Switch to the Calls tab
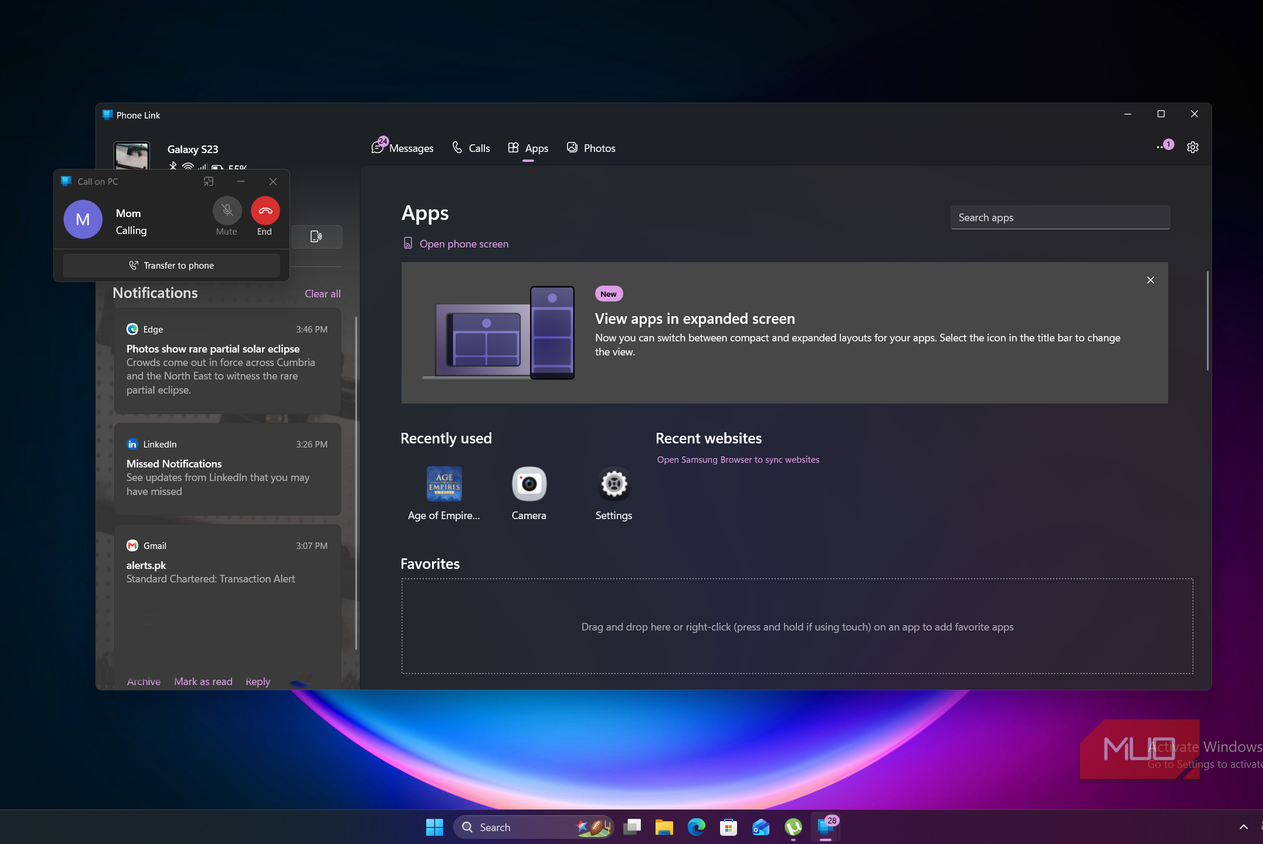 coord(470,148)
